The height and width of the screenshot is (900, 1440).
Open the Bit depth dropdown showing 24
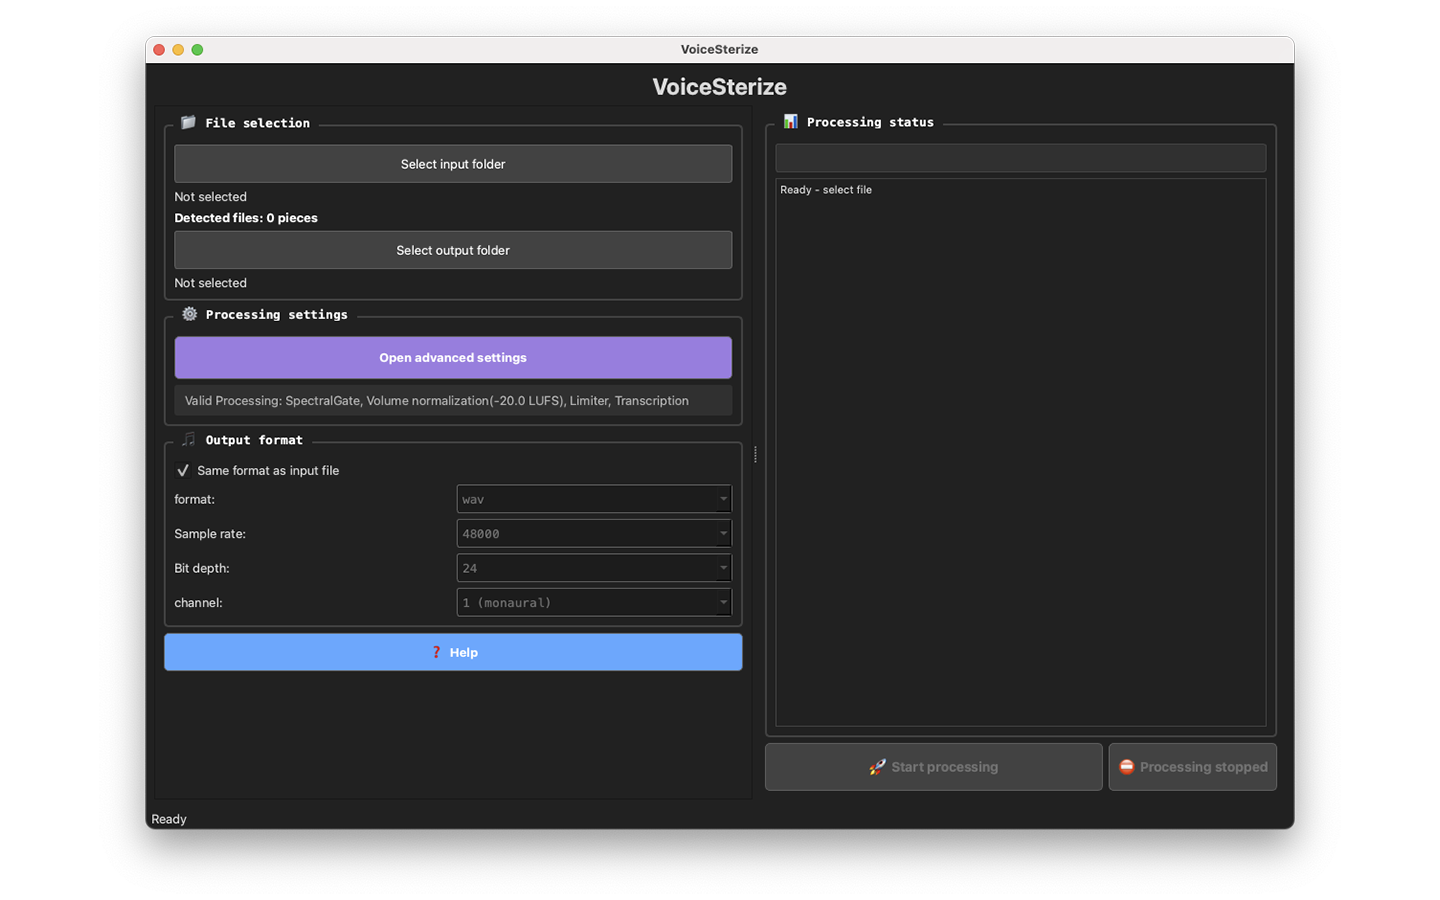[594, 567]
